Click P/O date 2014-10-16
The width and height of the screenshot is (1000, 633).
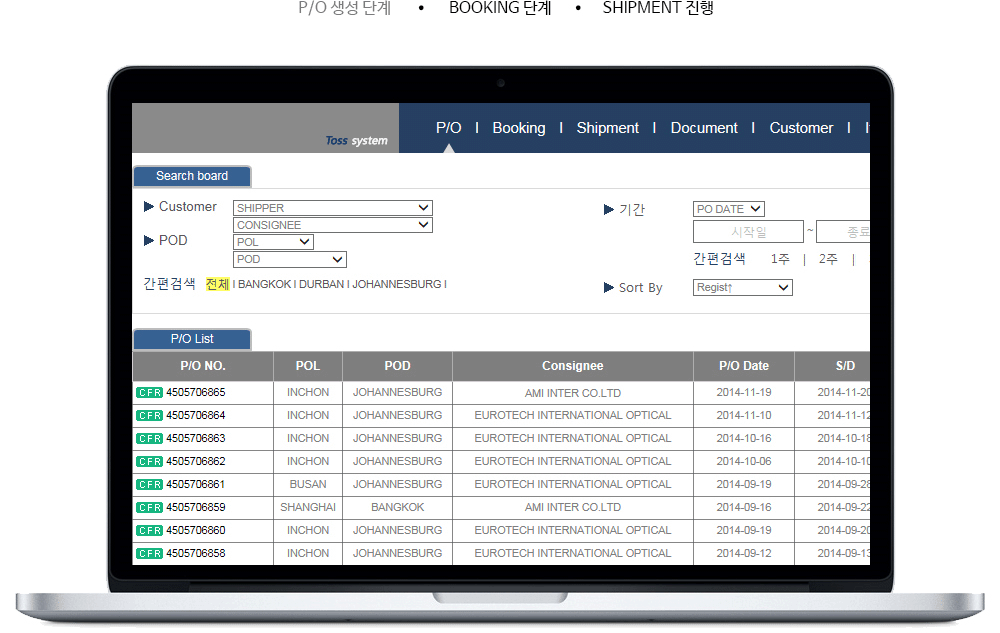(744, 439)
